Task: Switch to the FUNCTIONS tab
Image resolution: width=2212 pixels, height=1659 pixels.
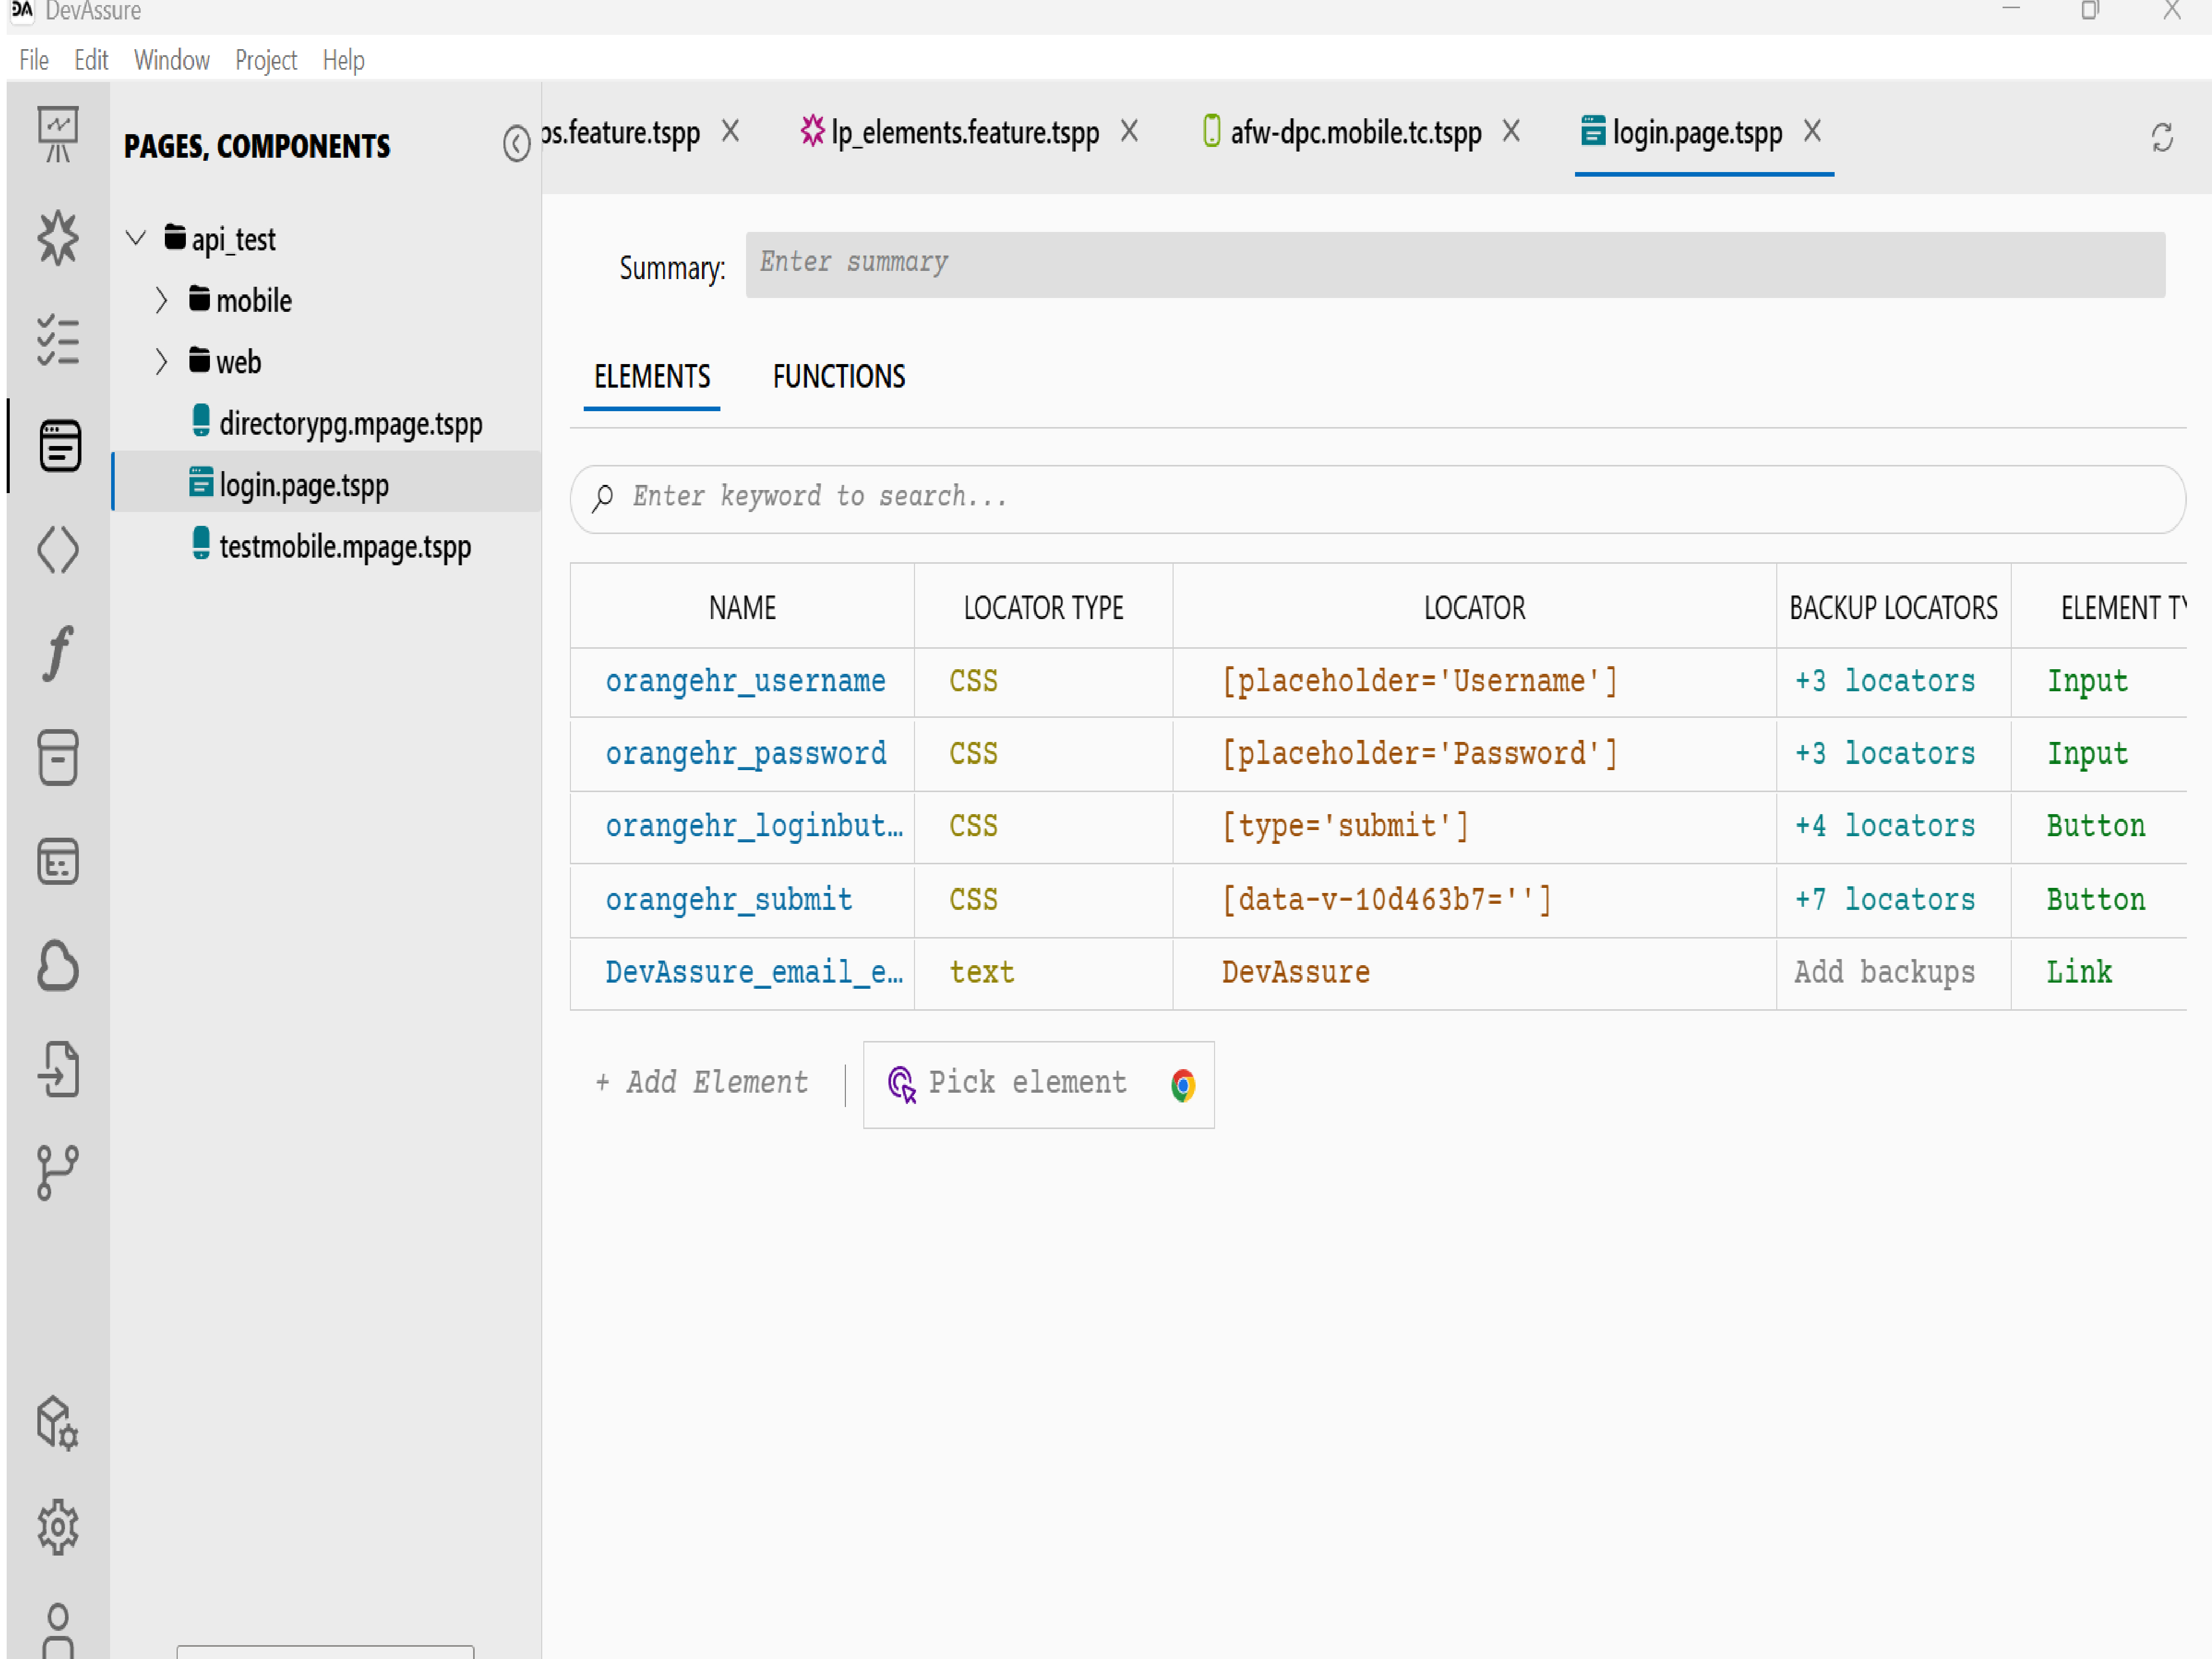Action: tap(838, 377)
